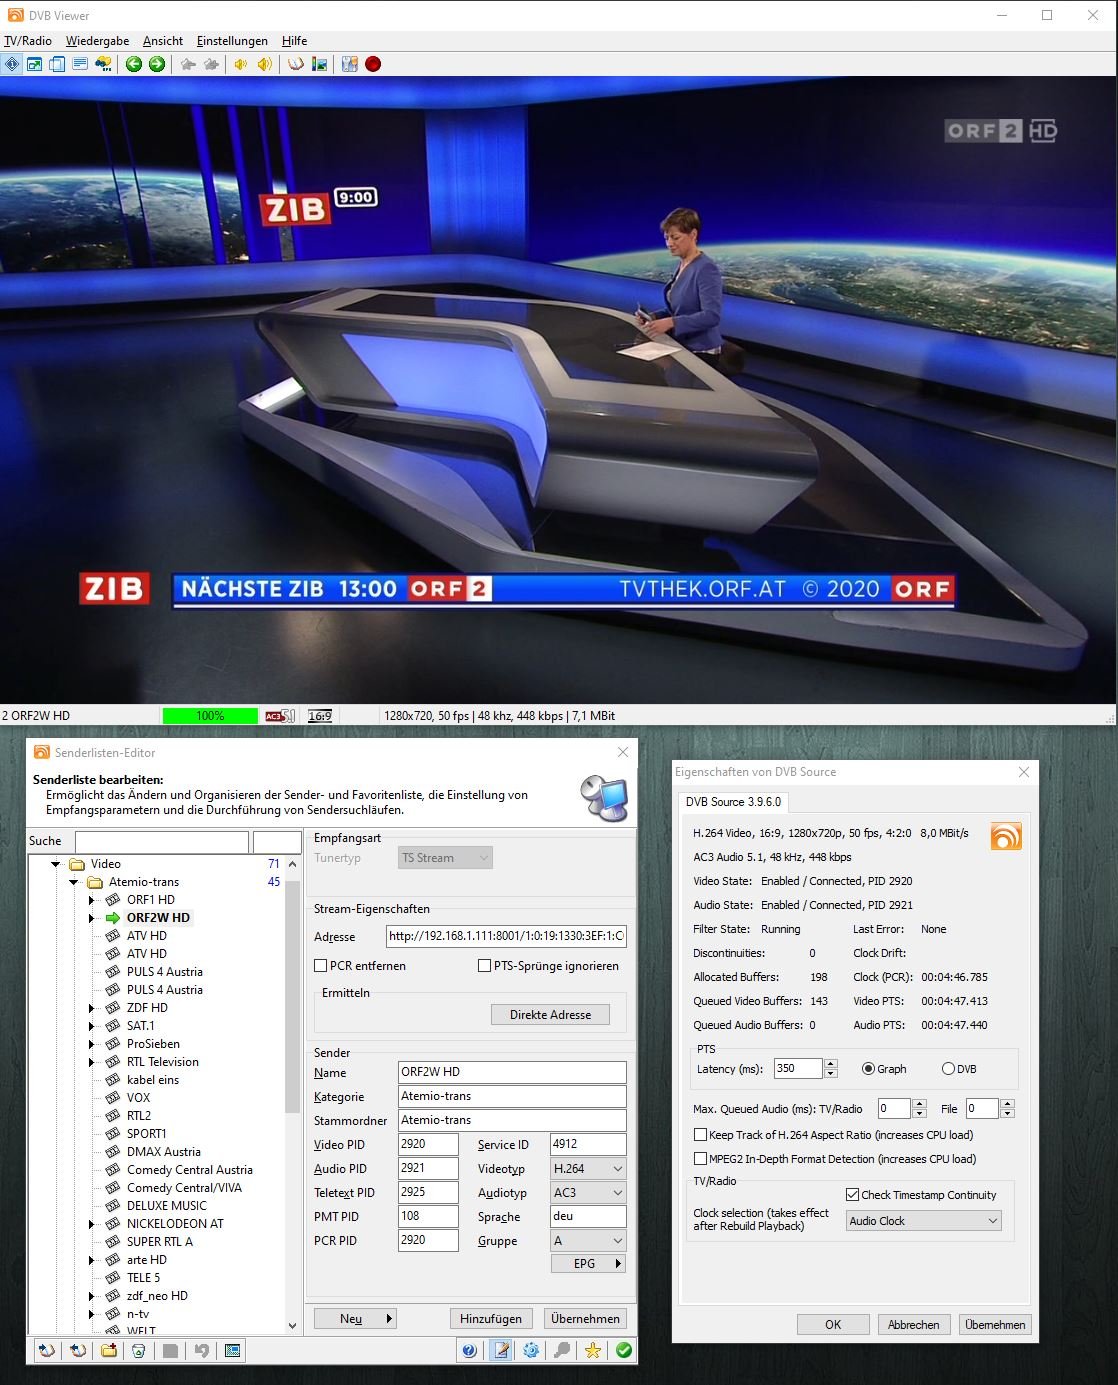Click Übernehmen in Senderlisten-Editor
The width and height of the screenshot is (1118, 1385).
click(585, 1319)
